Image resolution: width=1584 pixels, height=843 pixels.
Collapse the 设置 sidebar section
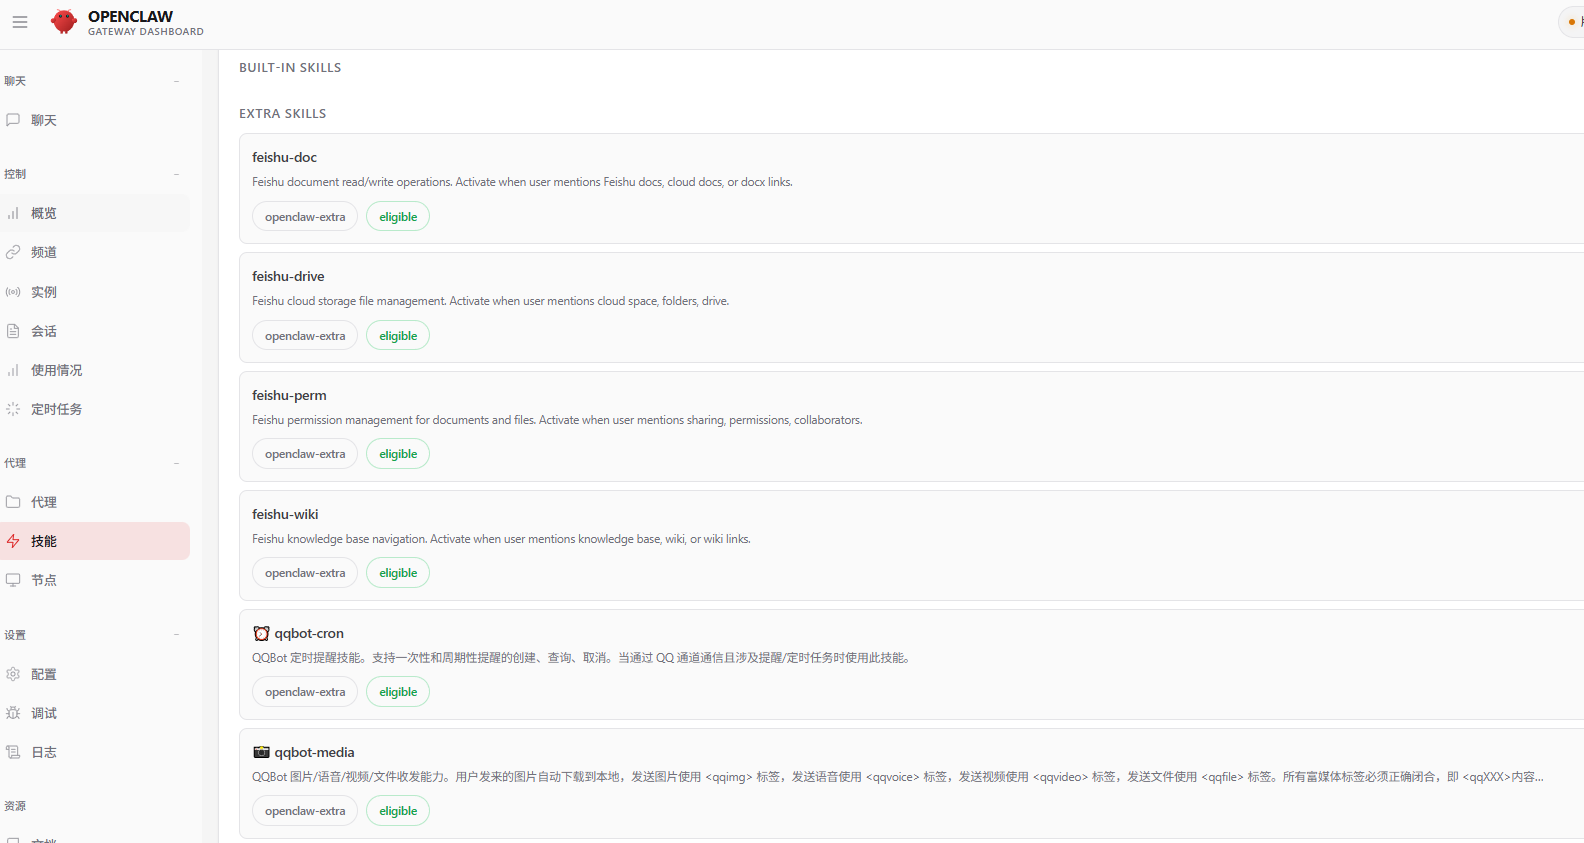(176, 635)
